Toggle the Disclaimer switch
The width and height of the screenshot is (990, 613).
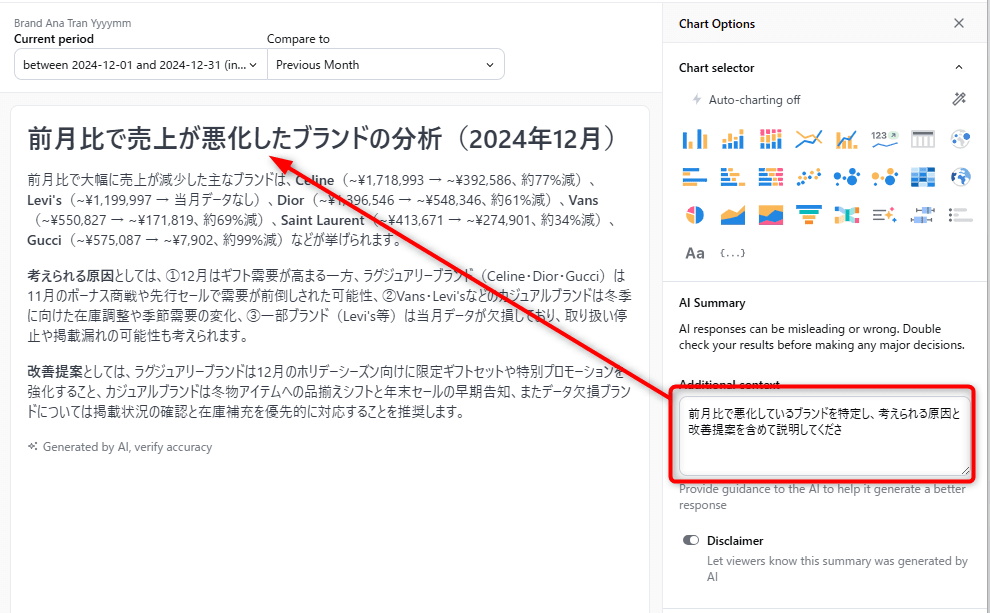tap(691, 540)
